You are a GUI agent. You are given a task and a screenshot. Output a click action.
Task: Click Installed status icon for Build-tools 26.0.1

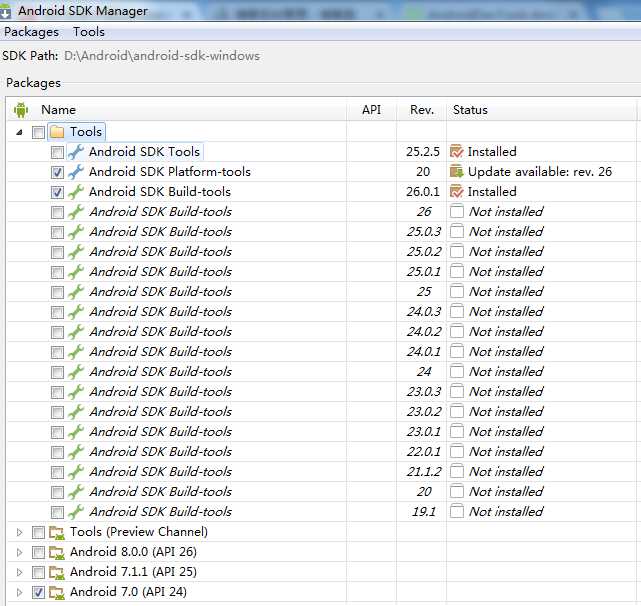coord(457,192)
